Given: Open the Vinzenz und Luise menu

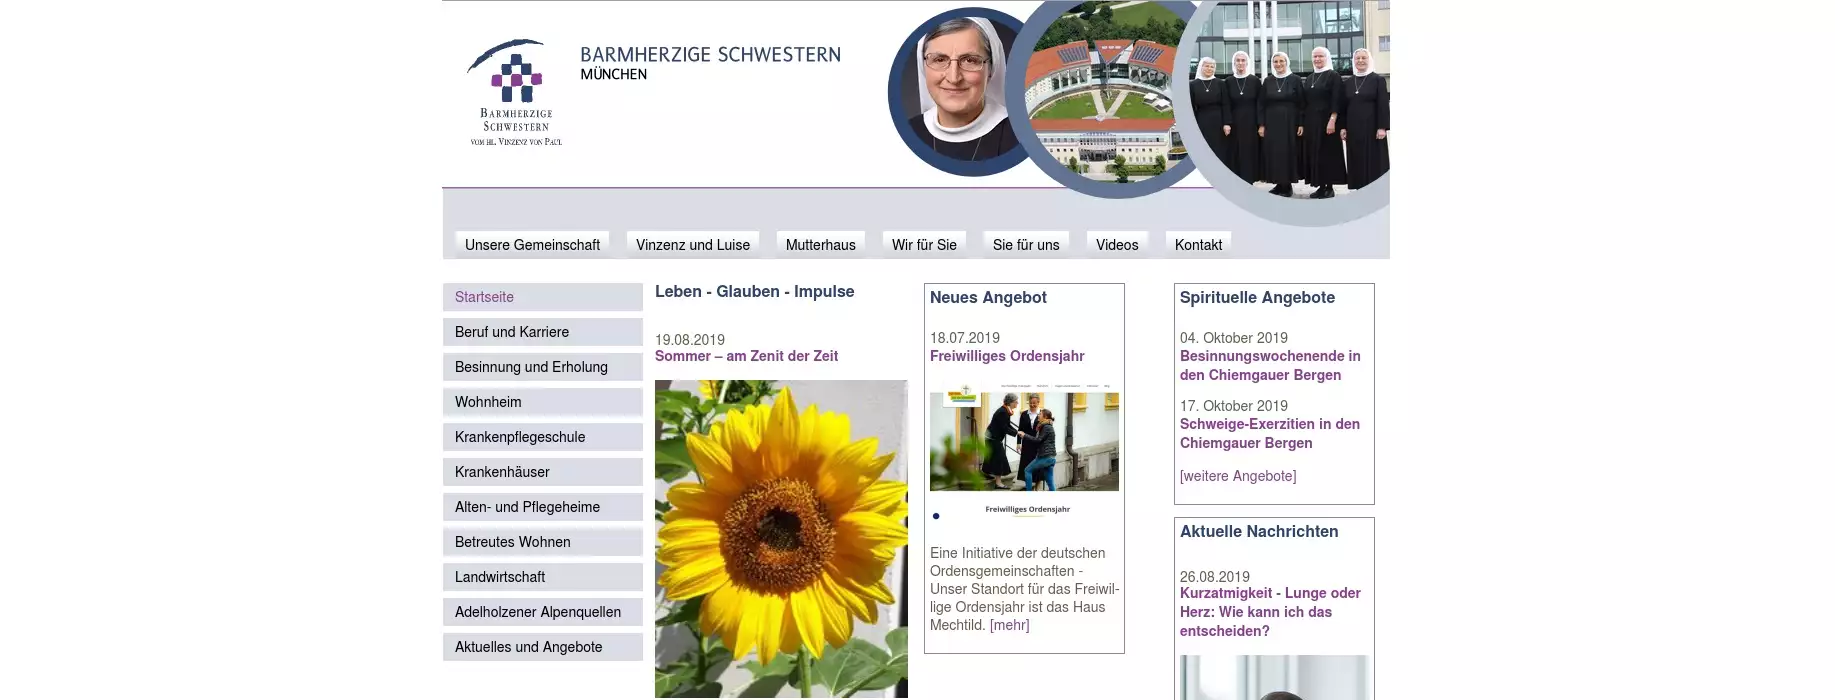Looking at the screenshot, I should [x=692, y=245].
